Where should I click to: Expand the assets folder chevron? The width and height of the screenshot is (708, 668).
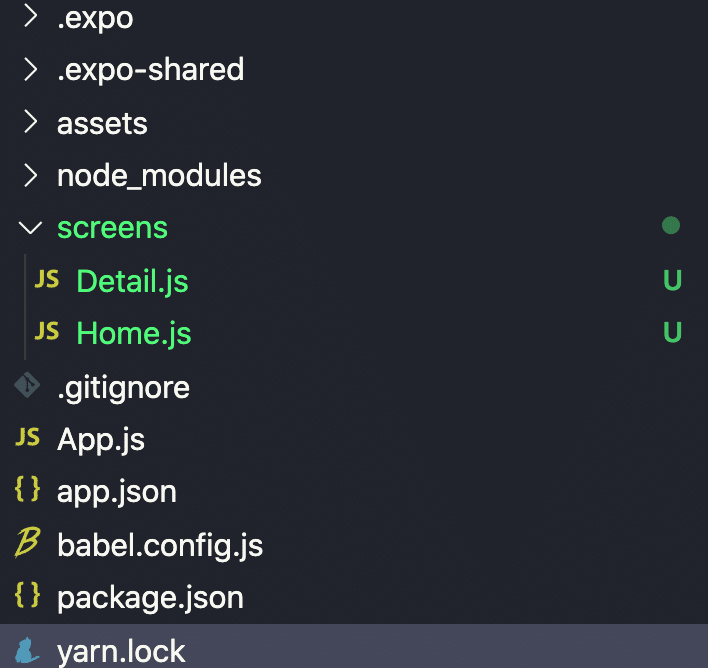[x=31, y=122]
